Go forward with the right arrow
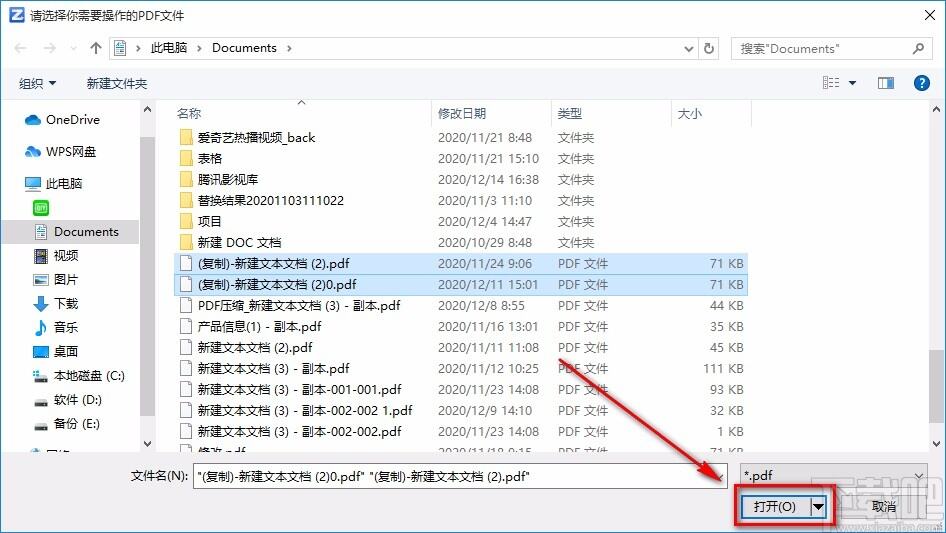The image size is (946, 533). [49, 48]
